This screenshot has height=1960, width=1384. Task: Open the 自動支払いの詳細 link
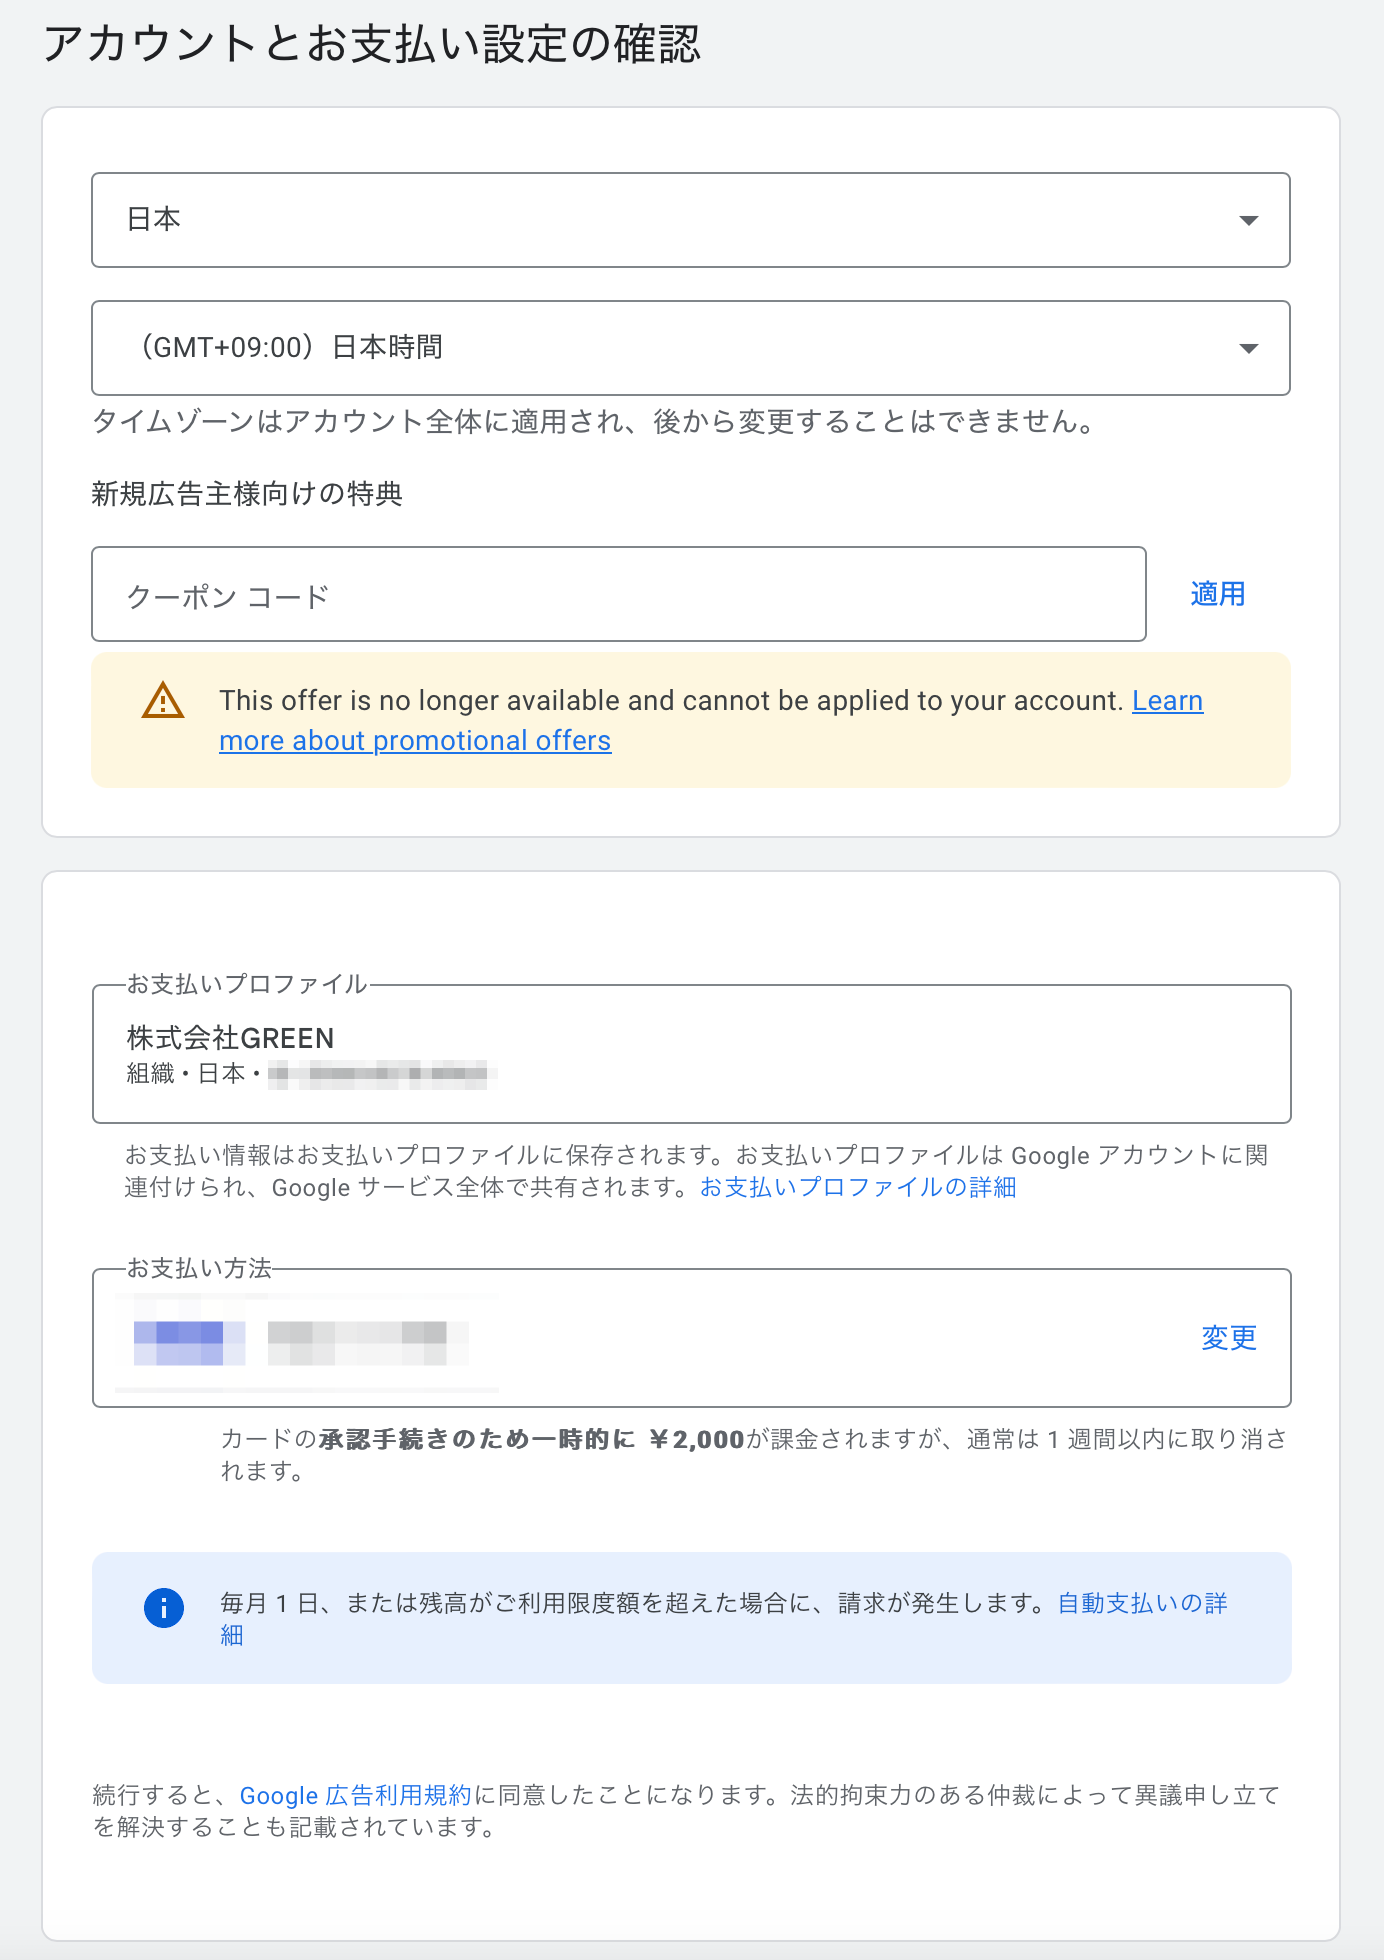point(1142,1604)
